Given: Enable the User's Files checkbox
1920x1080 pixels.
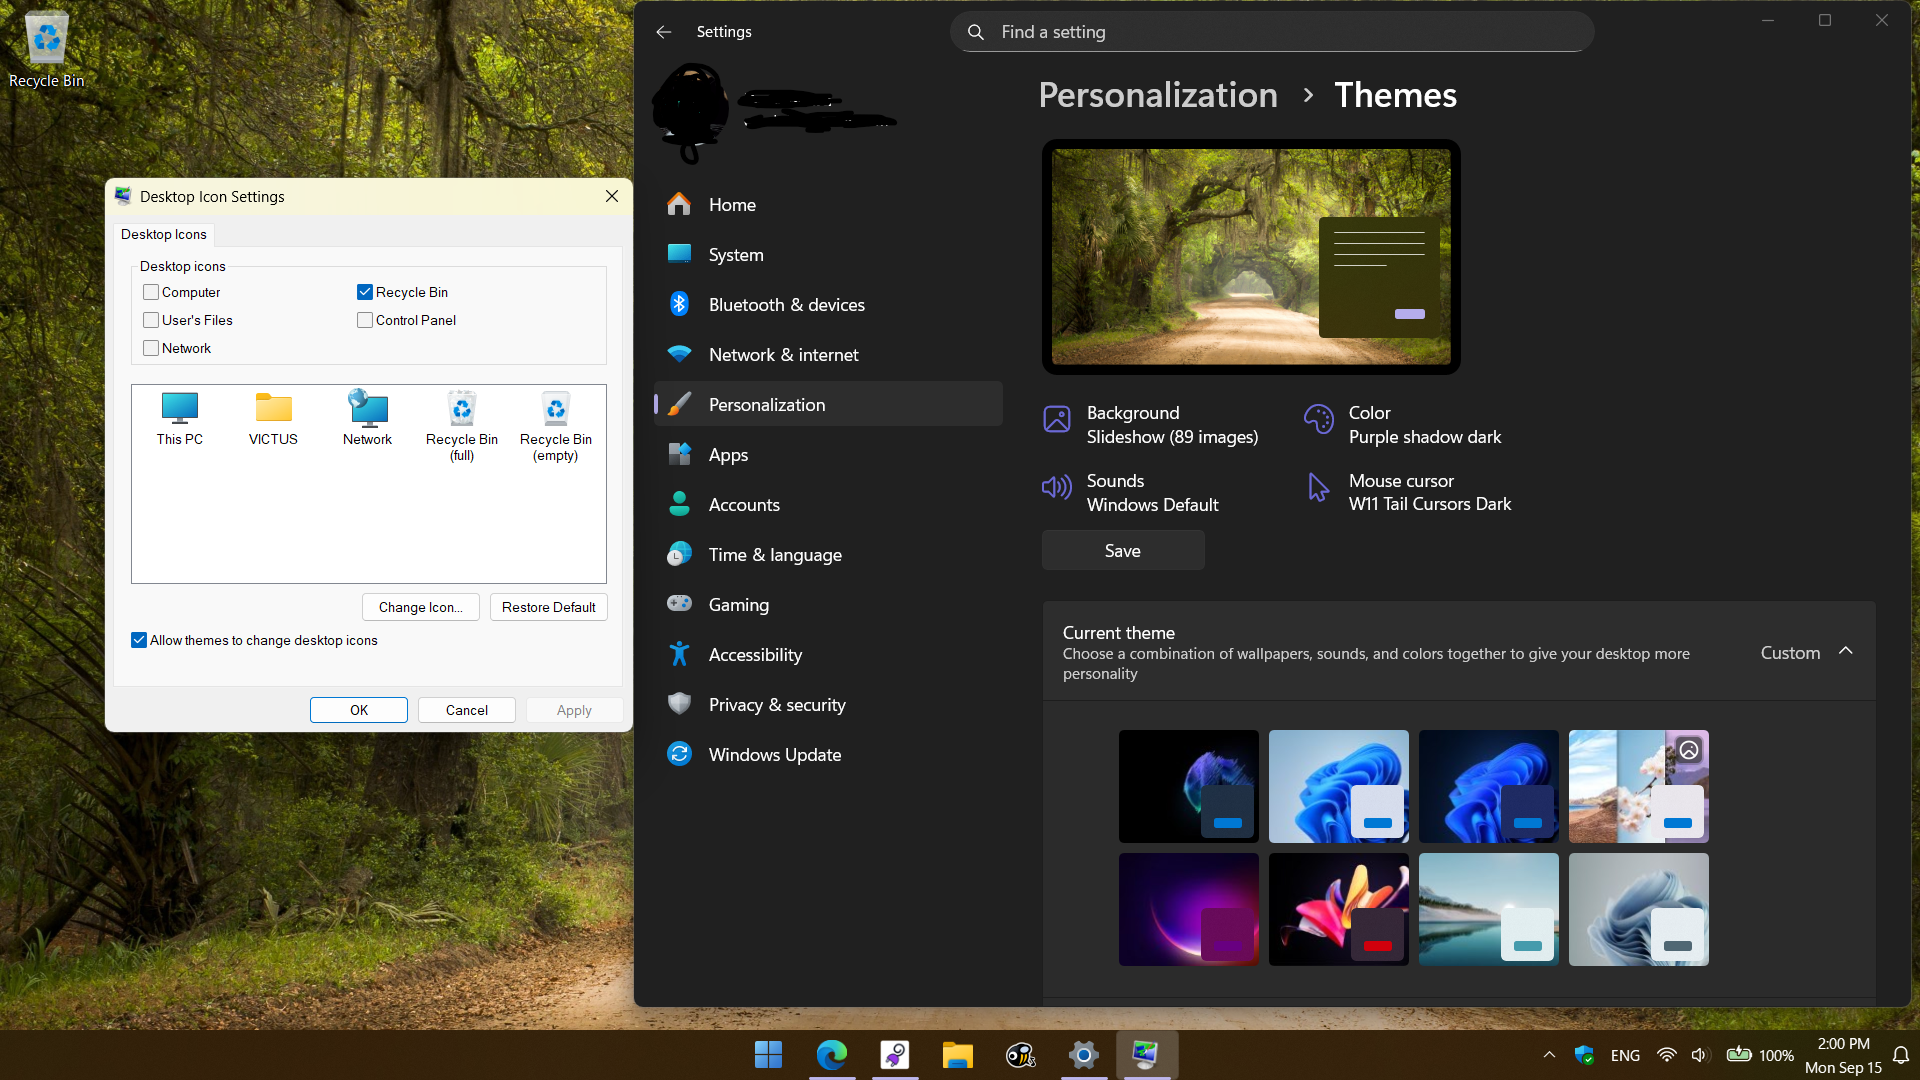Looking at the screenshot, I should tap(151, 320).
